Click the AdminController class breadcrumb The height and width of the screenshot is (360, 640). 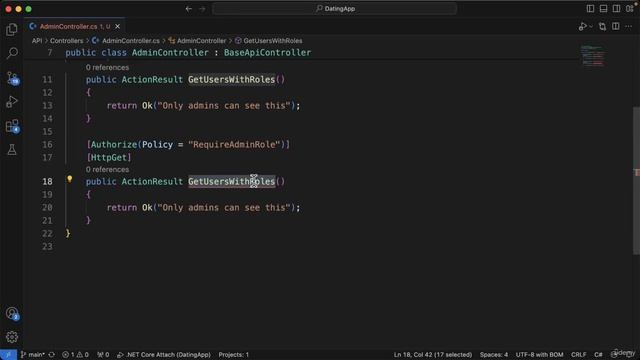click(197, 41)
